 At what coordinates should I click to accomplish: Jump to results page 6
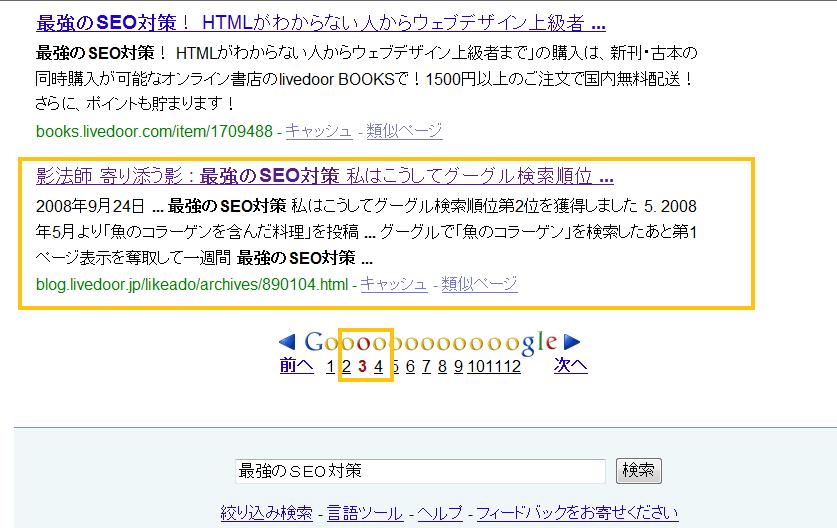(410, 367)
